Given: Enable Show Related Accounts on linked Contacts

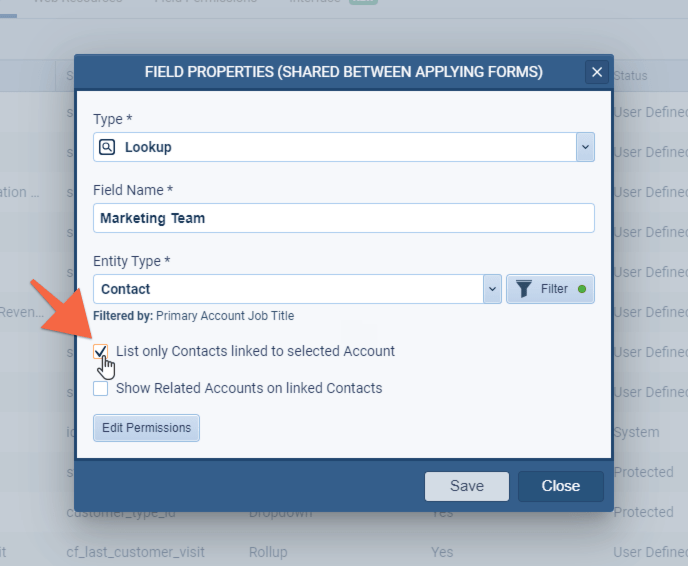Looking at the screenshot, I should click(x=101, y=388).
